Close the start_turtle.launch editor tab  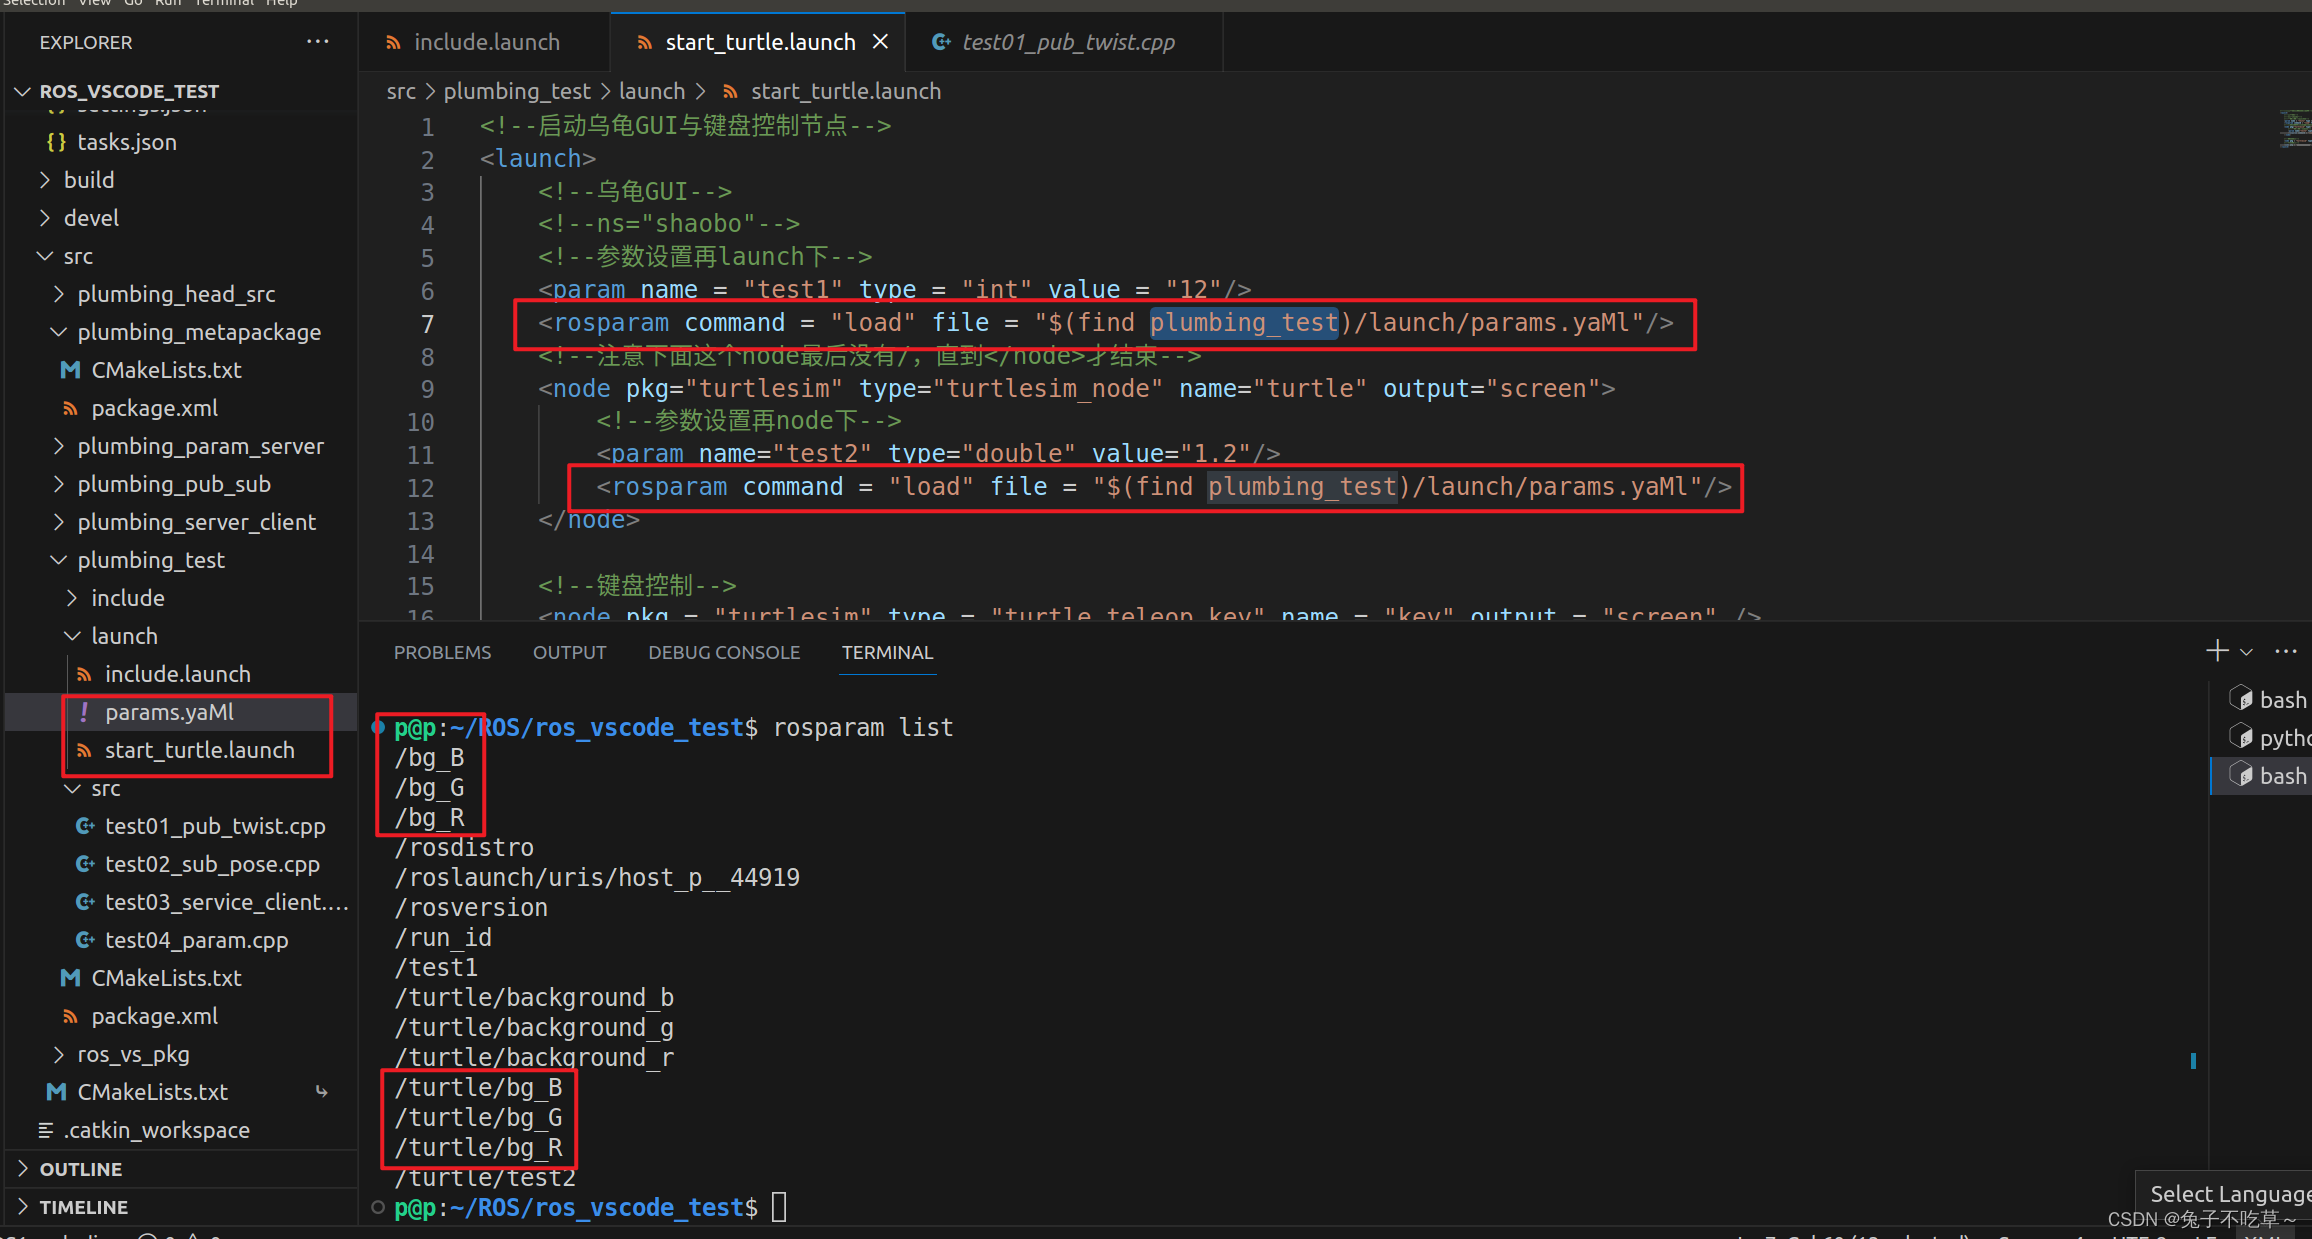pyautogui.click(x=880, y=42)
